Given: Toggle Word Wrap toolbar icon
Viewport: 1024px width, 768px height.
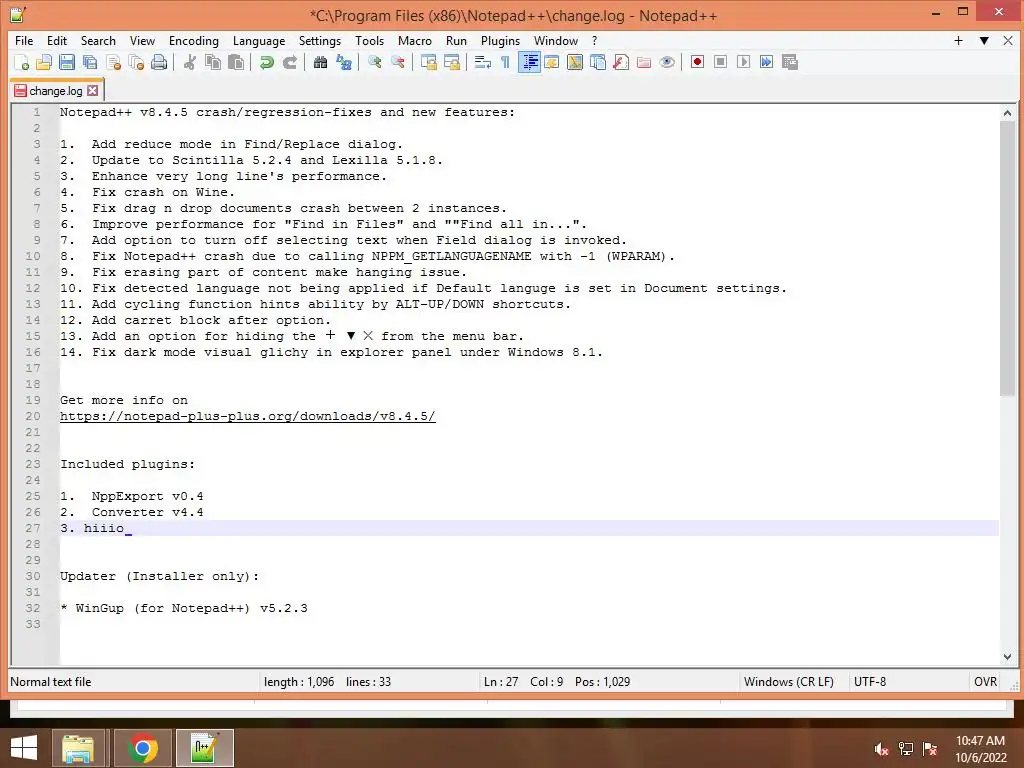Looking at the screenshot, I should (x=483, y=62).
